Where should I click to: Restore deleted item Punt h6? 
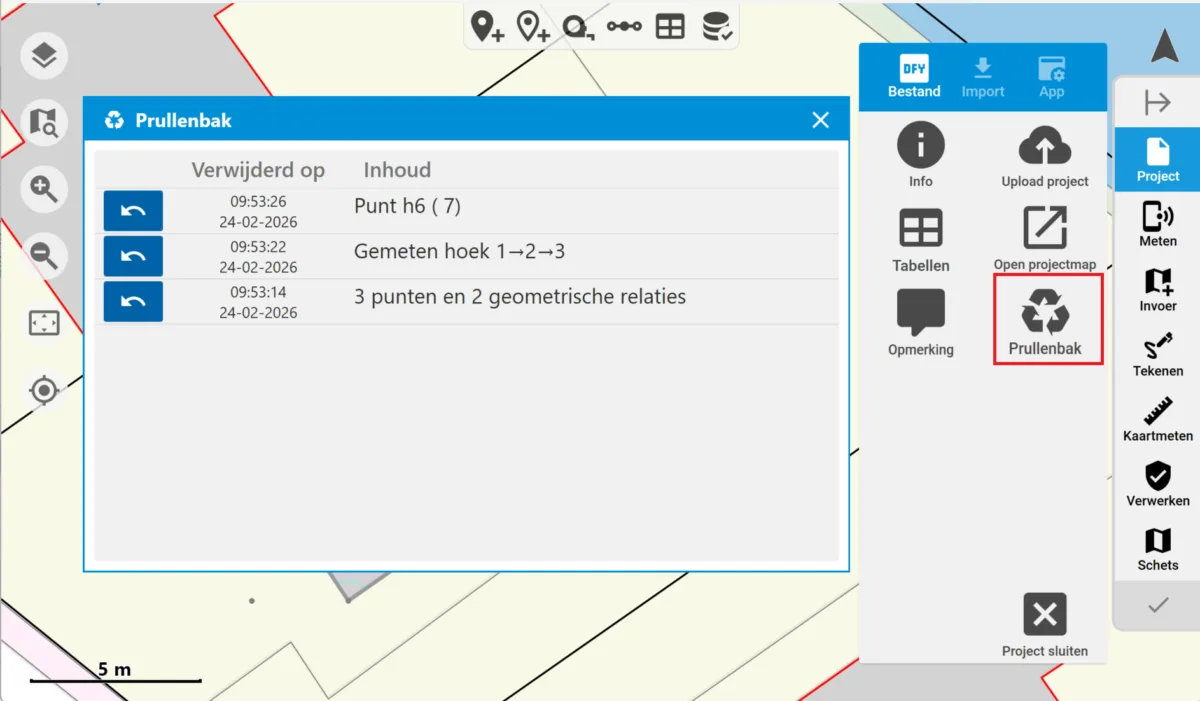coord(133,211)
